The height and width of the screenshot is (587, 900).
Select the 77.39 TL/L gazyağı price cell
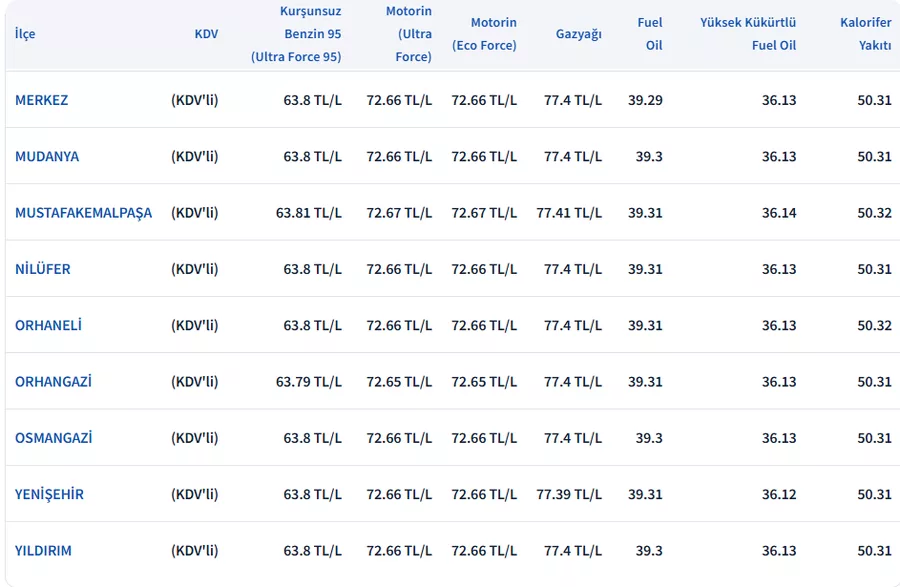click(569, 494)
